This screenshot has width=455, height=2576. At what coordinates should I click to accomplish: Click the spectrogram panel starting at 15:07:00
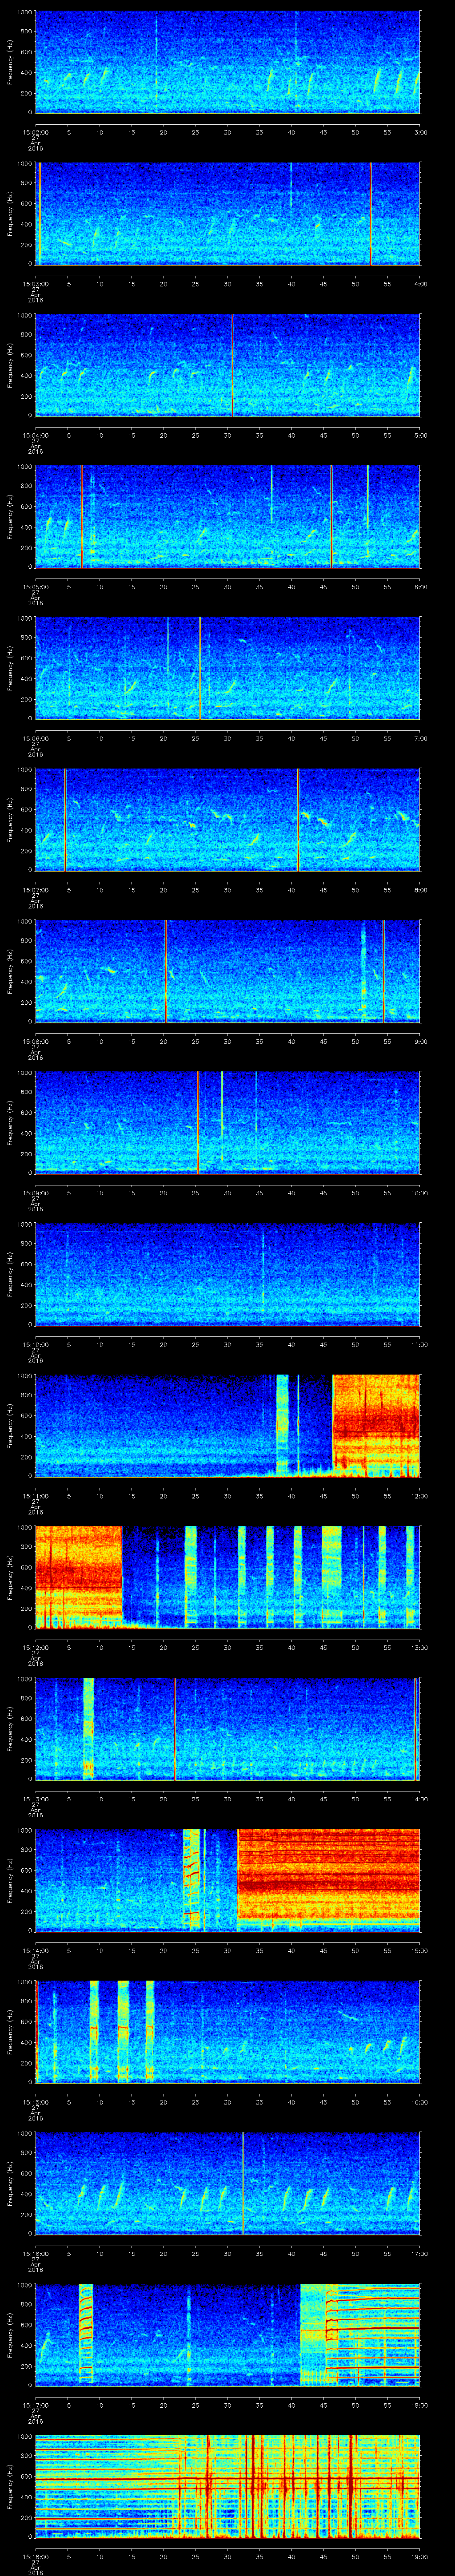point(228,820)
